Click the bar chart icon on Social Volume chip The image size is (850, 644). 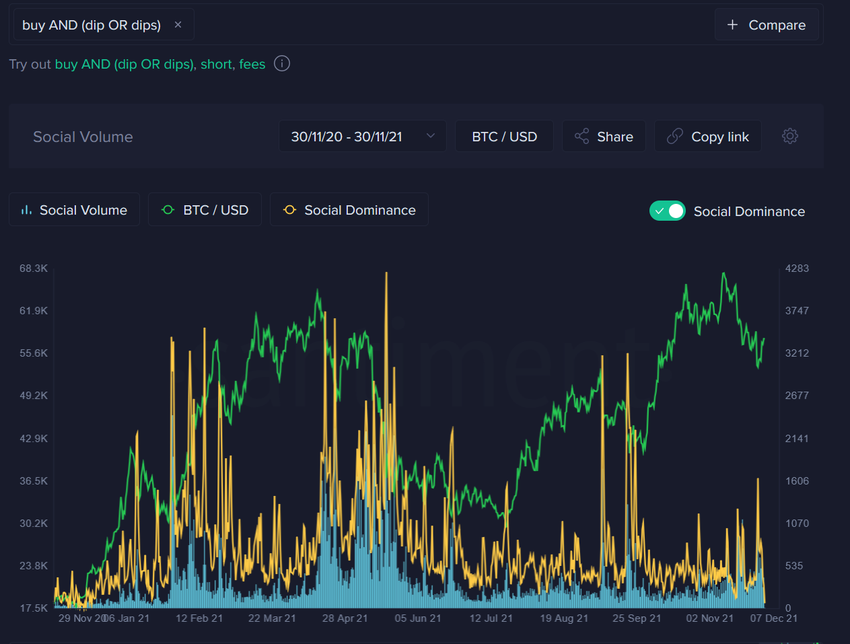click(x=27, y=210)
